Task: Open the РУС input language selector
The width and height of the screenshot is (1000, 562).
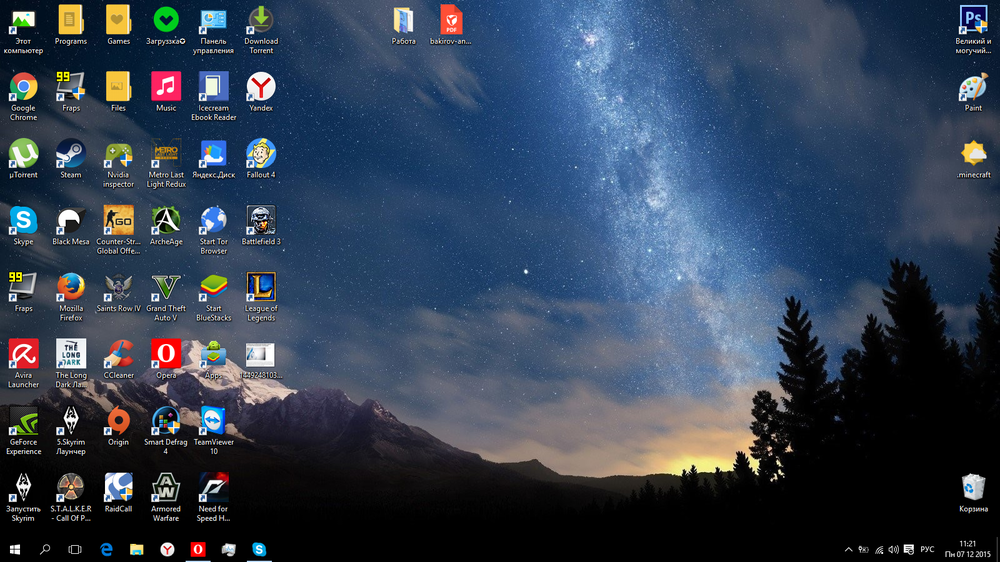Action: click(927, 549)
